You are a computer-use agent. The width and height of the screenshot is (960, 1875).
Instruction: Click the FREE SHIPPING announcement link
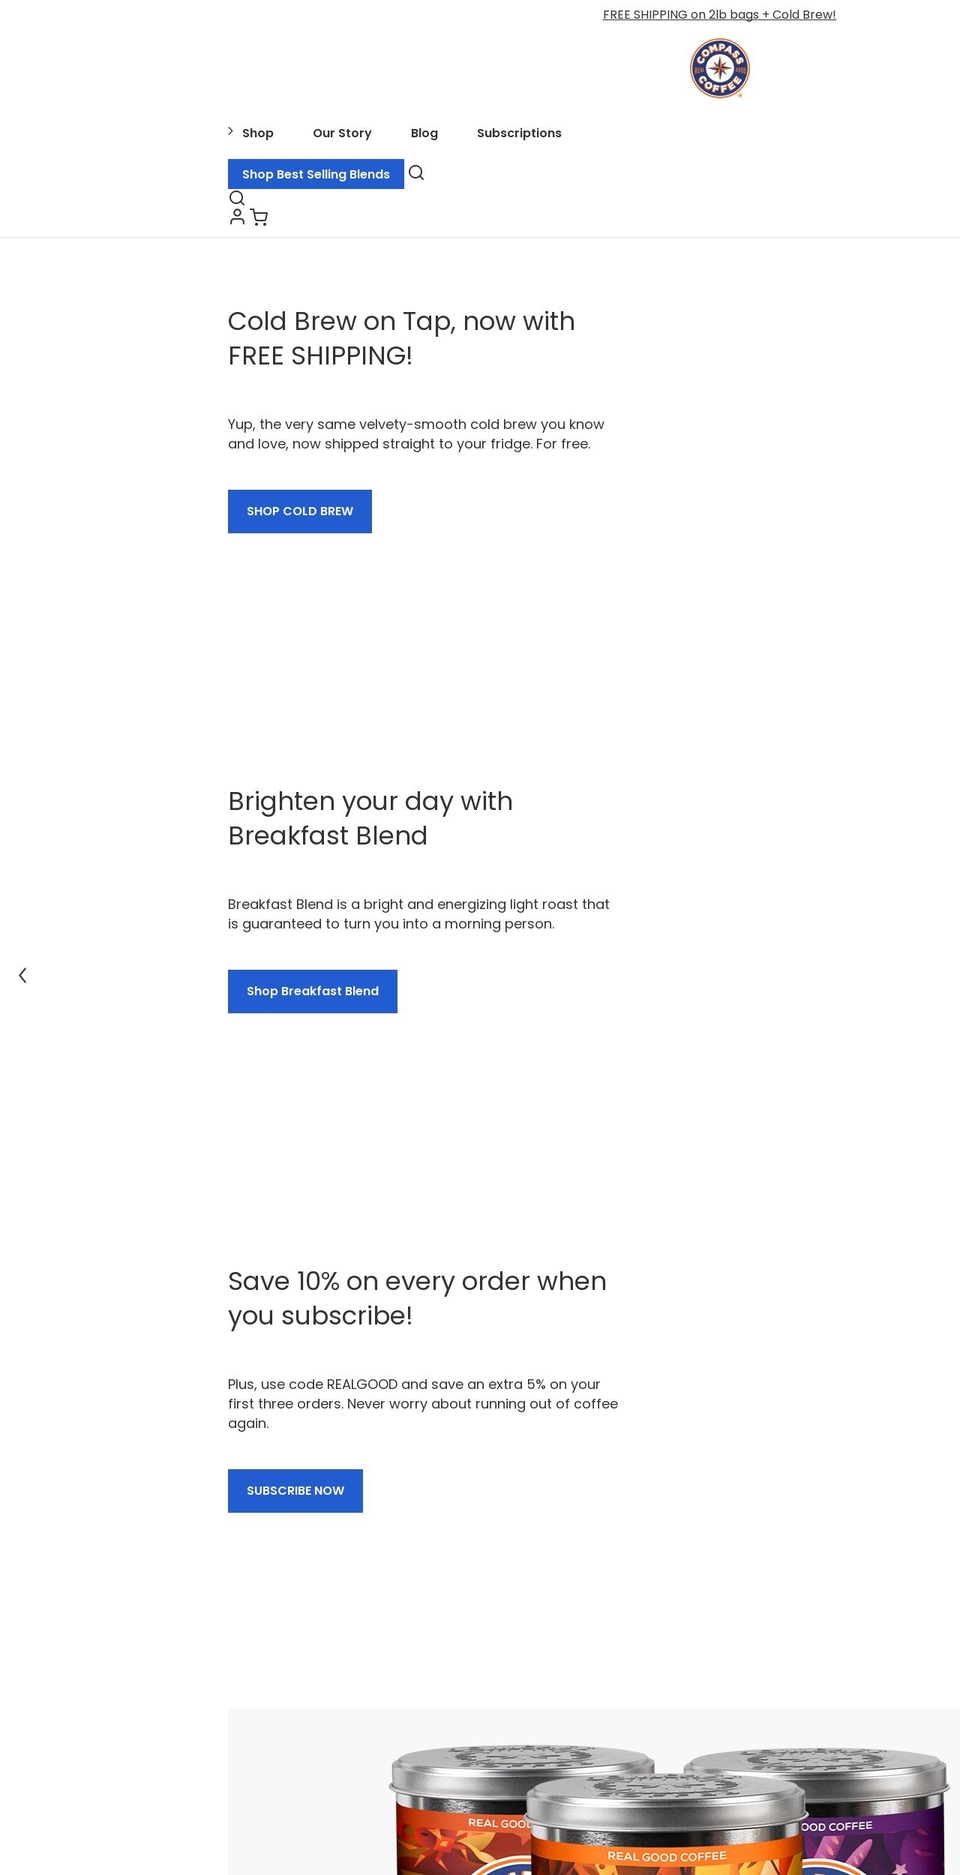[718, 14]
